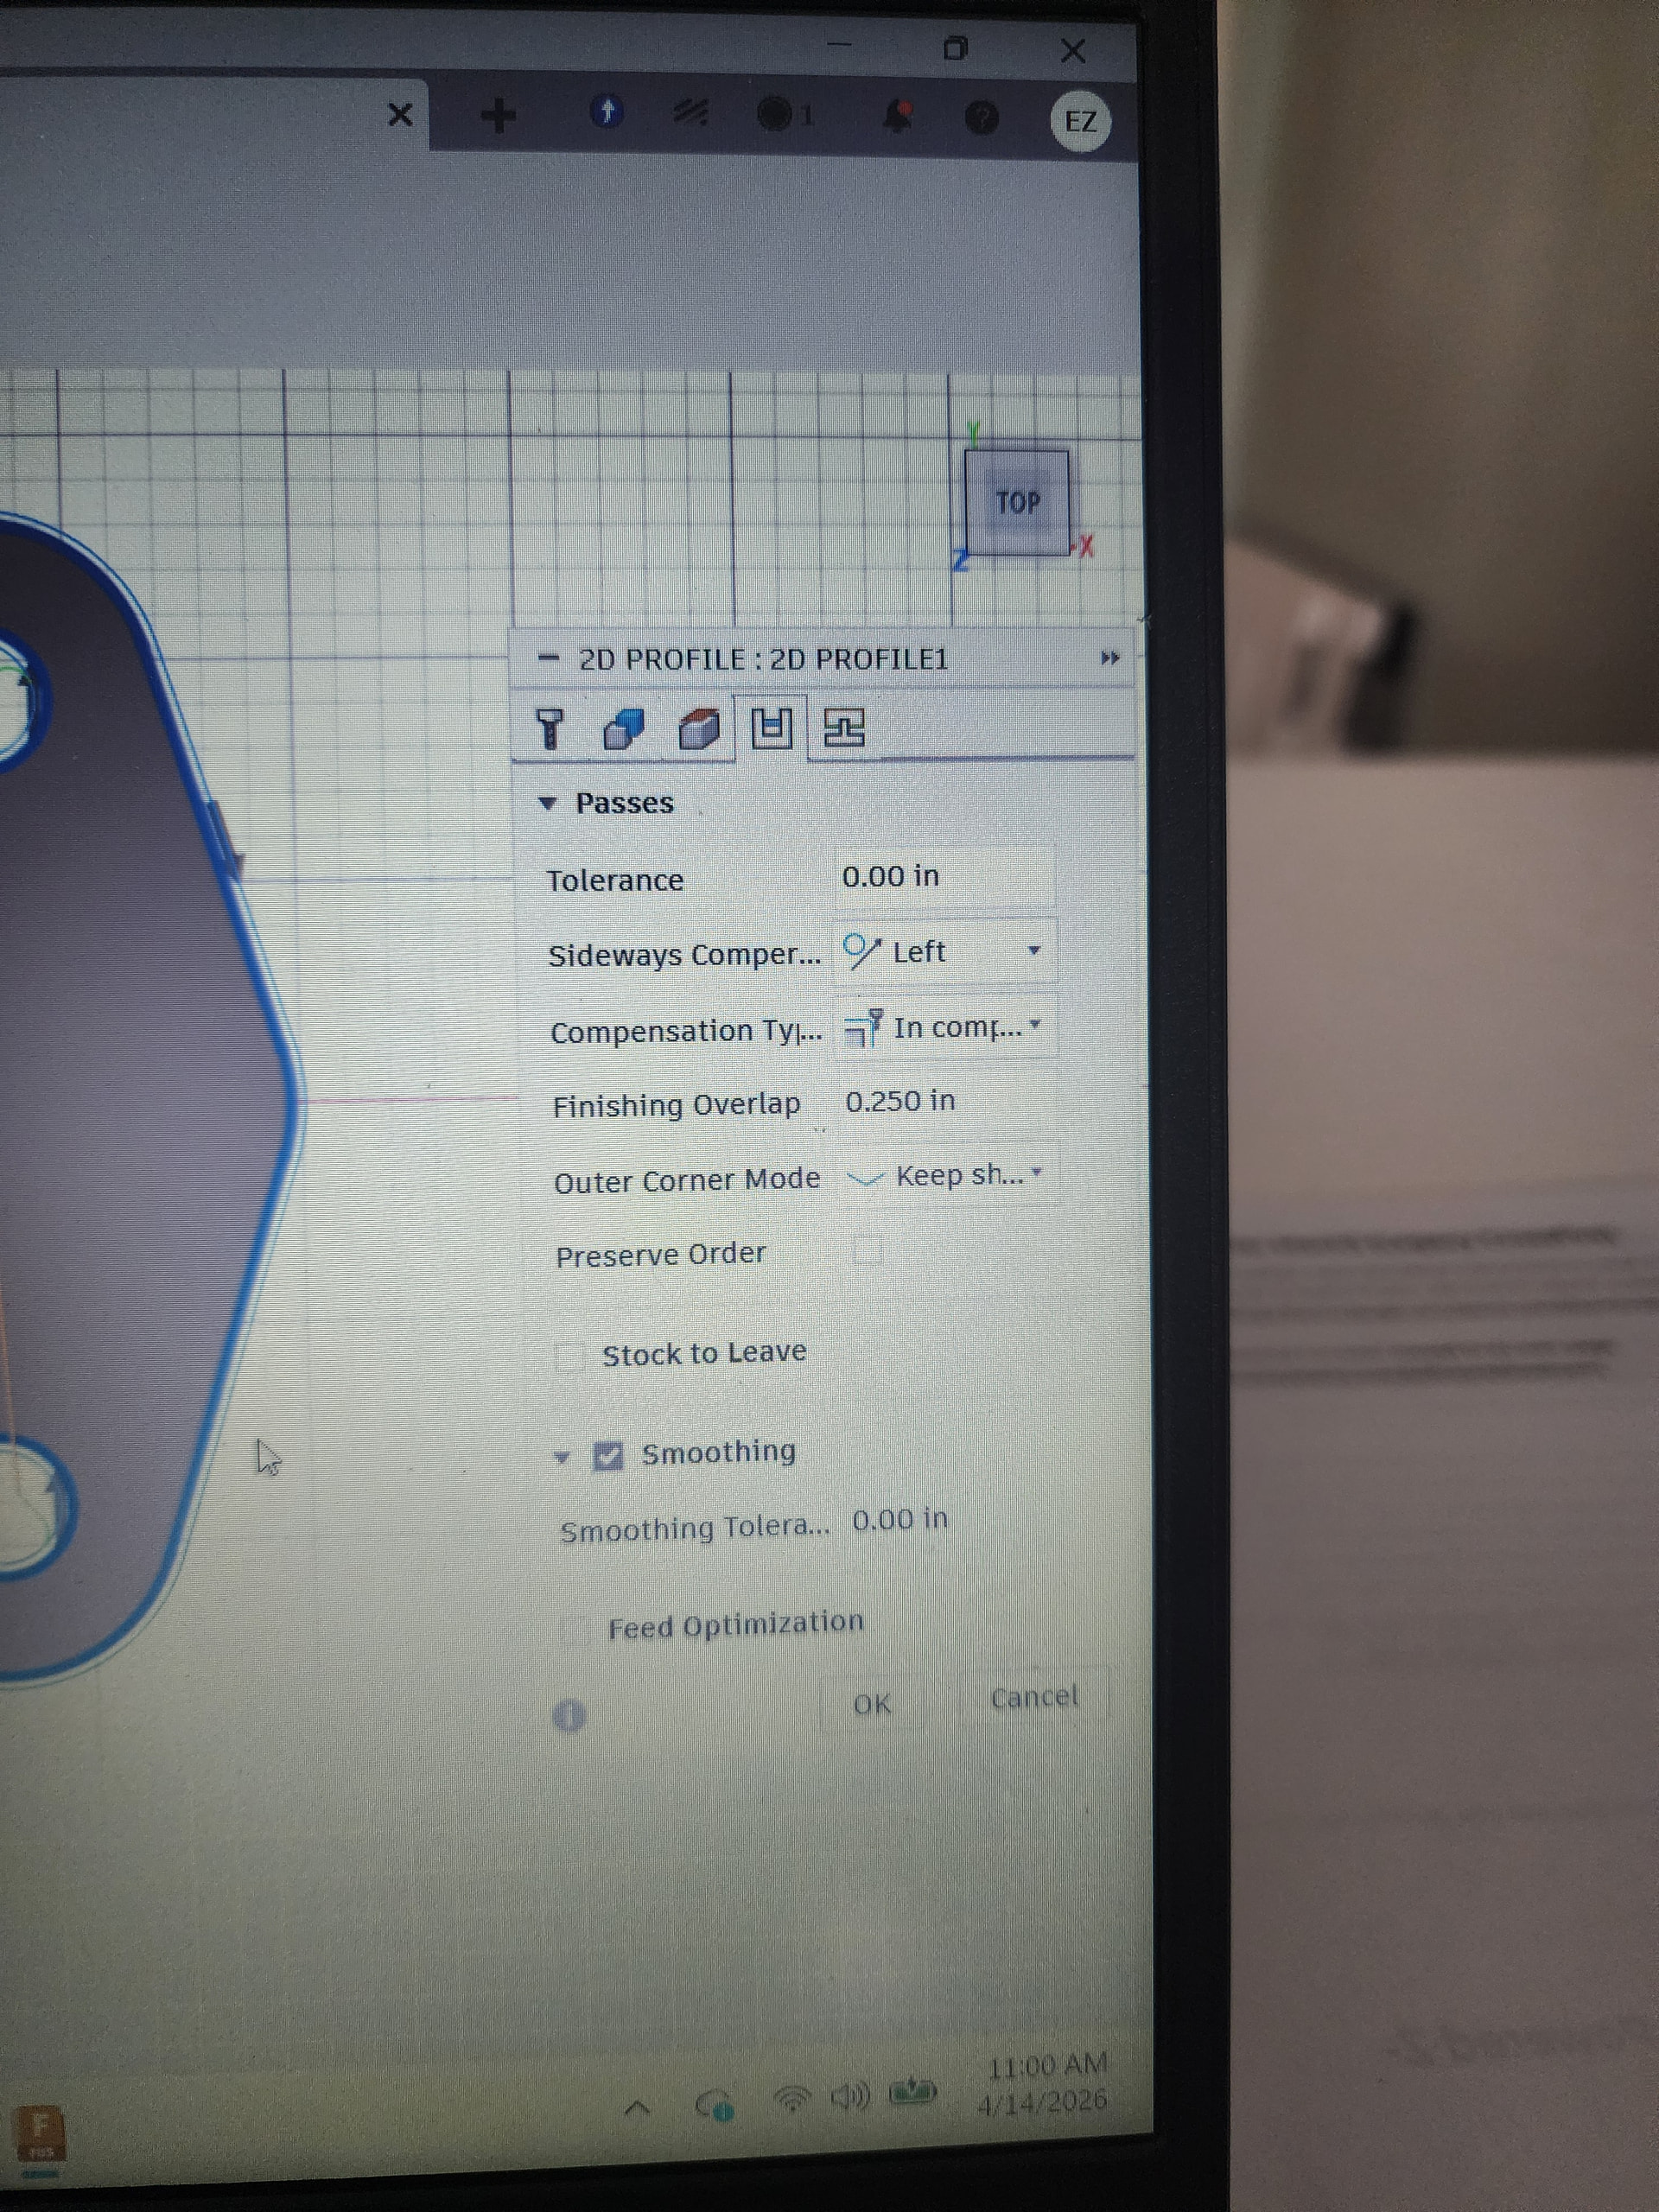Image resolution: width=1659 pixels, height=2212 pixels.
Task: Switch to the Geometry tab icon
Action: [x=624, y=729]
